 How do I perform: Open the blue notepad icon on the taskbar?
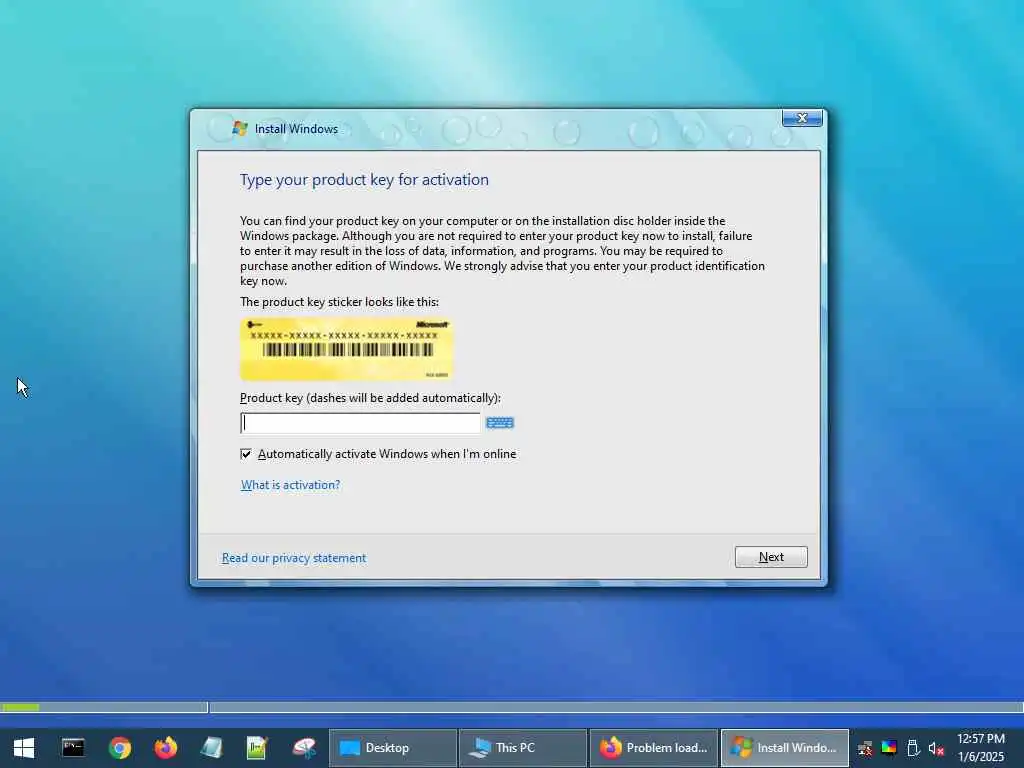click(212, 748)
